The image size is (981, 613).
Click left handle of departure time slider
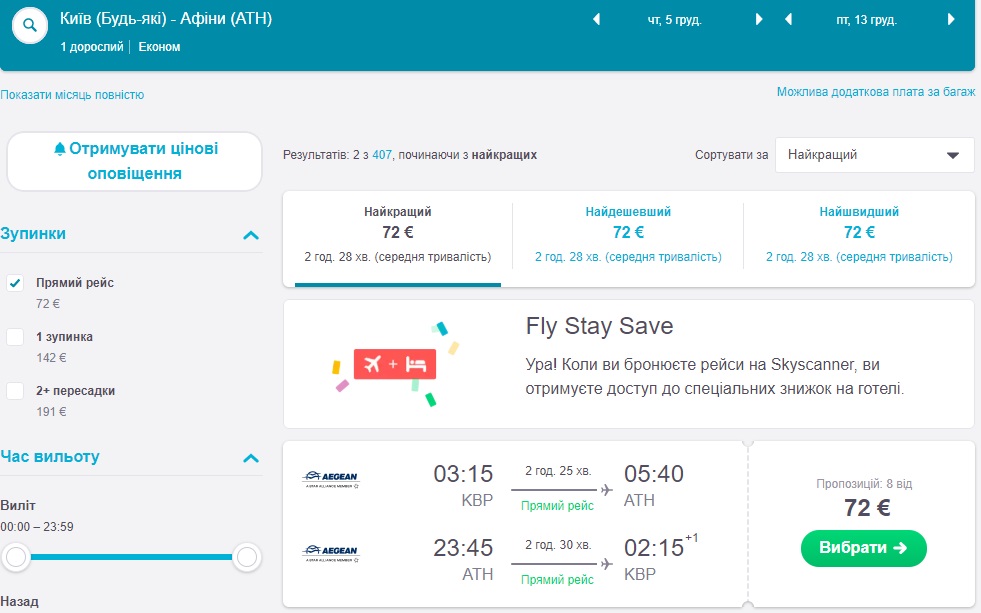15,557
